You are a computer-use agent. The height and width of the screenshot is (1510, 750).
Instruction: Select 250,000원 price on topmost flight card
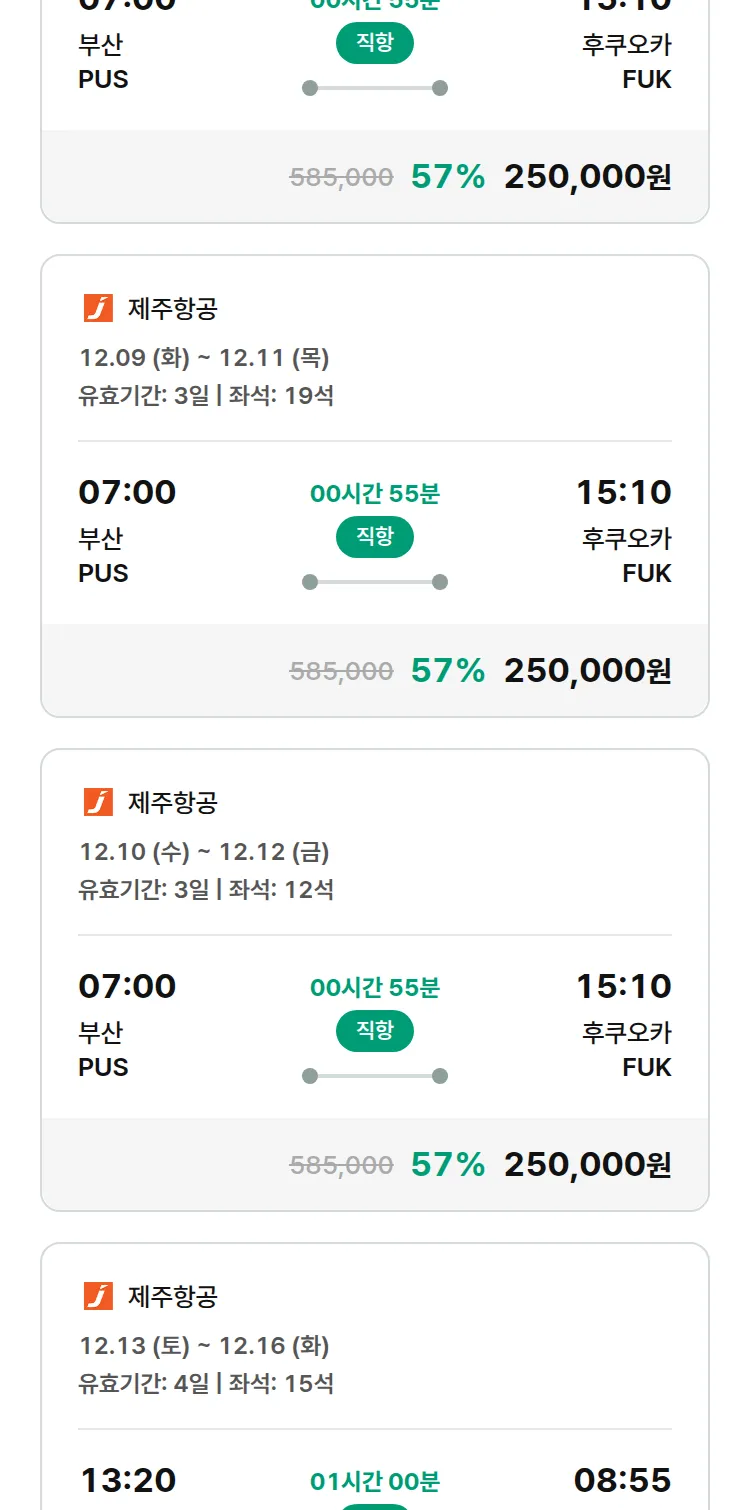(x=587, y=177)
